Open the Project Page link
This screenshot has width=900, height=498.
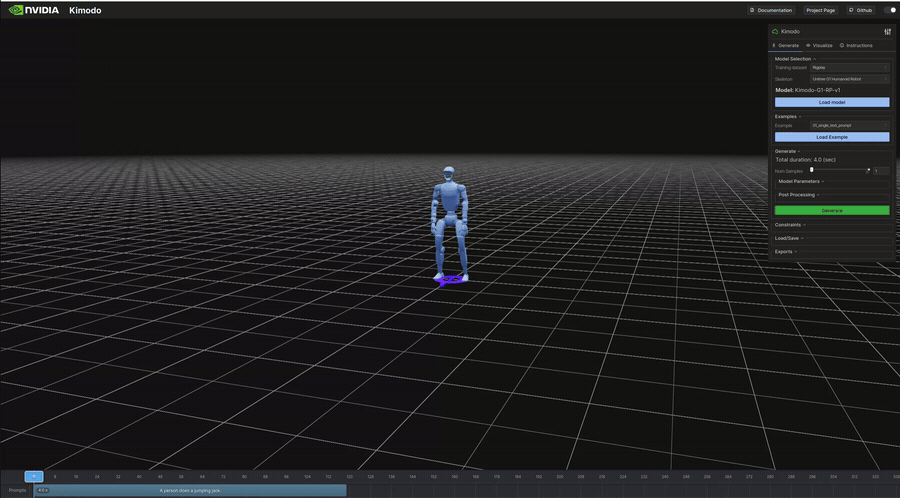pos(821,10)
